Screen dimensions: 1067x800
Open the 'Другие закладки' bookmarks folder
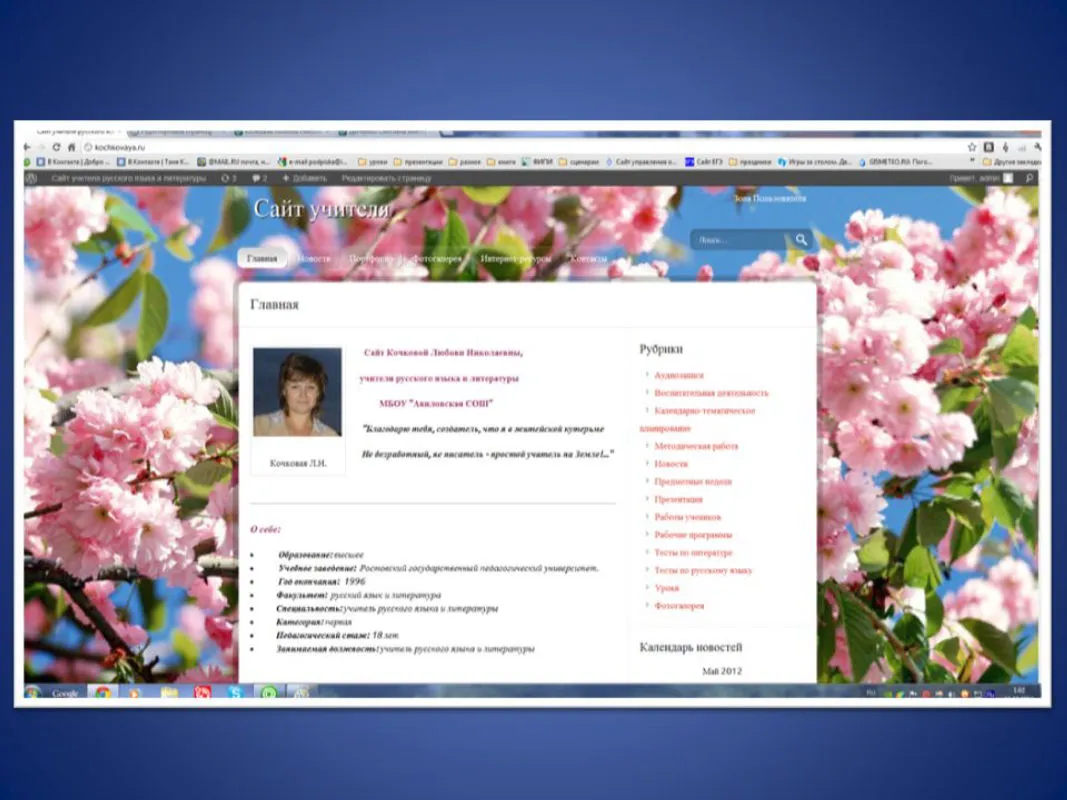coord(1010,161)
